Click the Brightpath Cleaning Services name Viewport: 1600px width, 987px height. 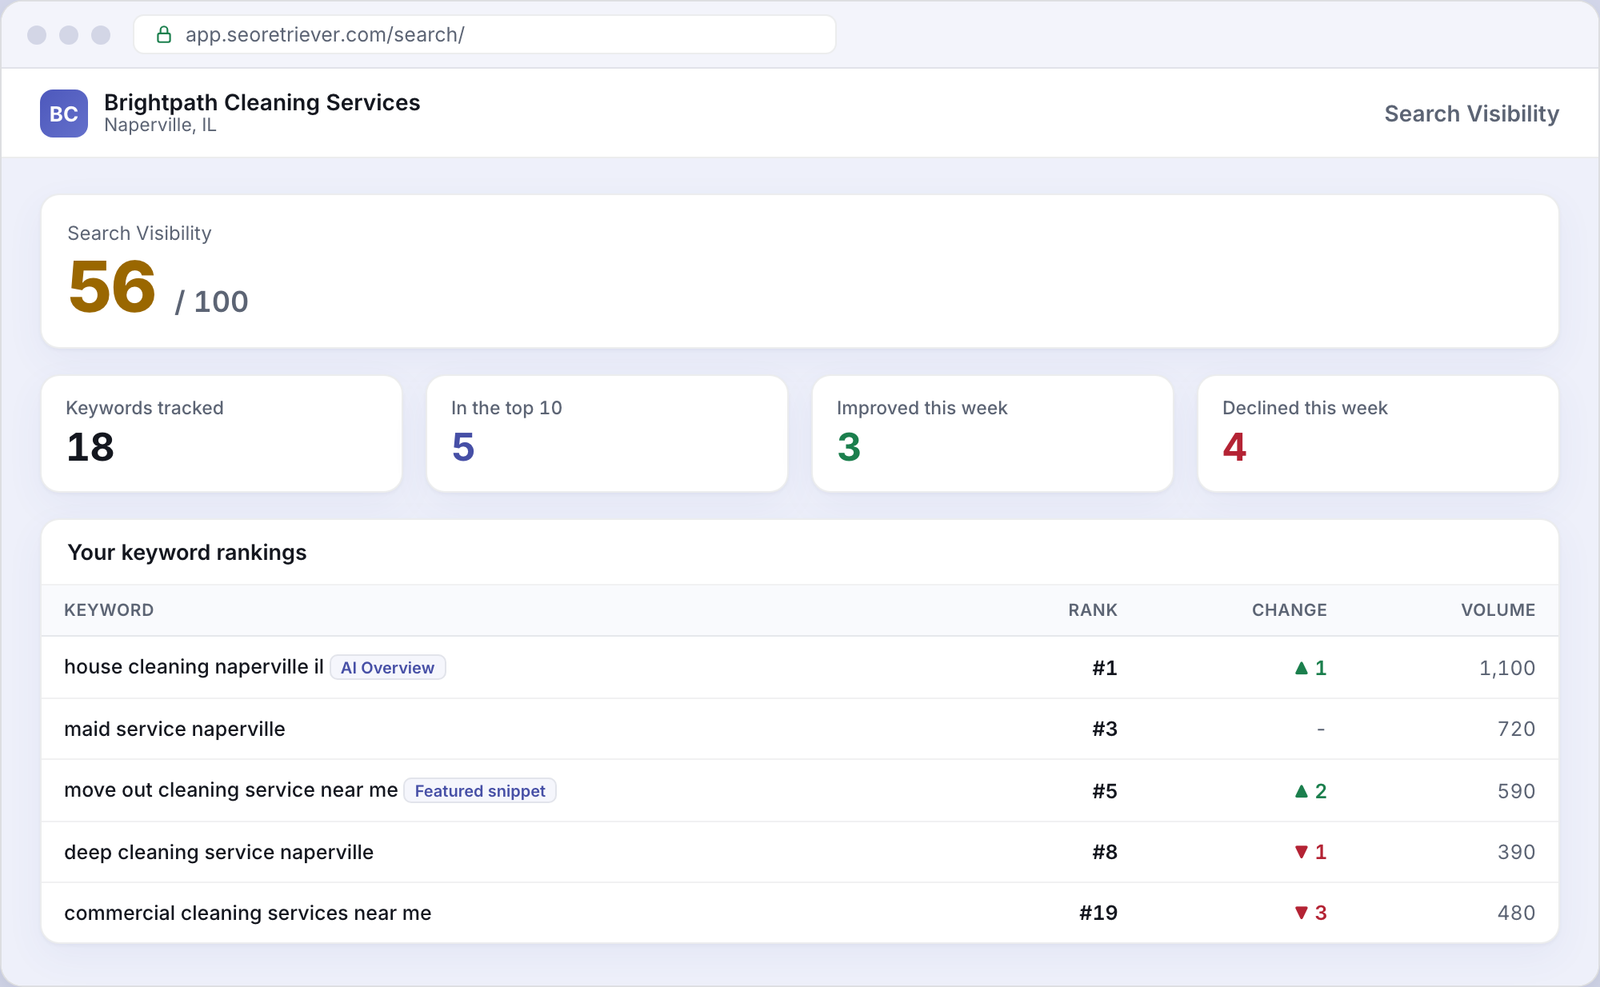pos(262,102)
